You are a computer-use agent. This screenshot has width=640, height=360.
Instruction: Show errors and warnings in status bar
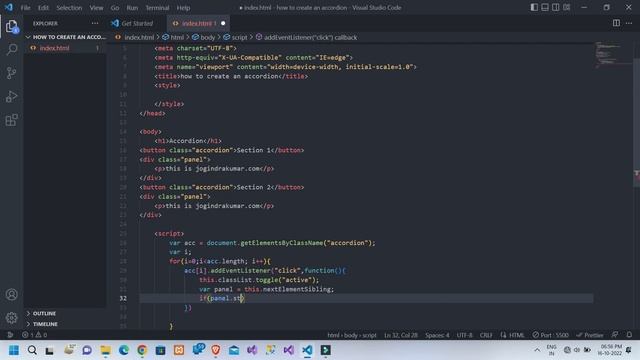(x=34, y=335)
